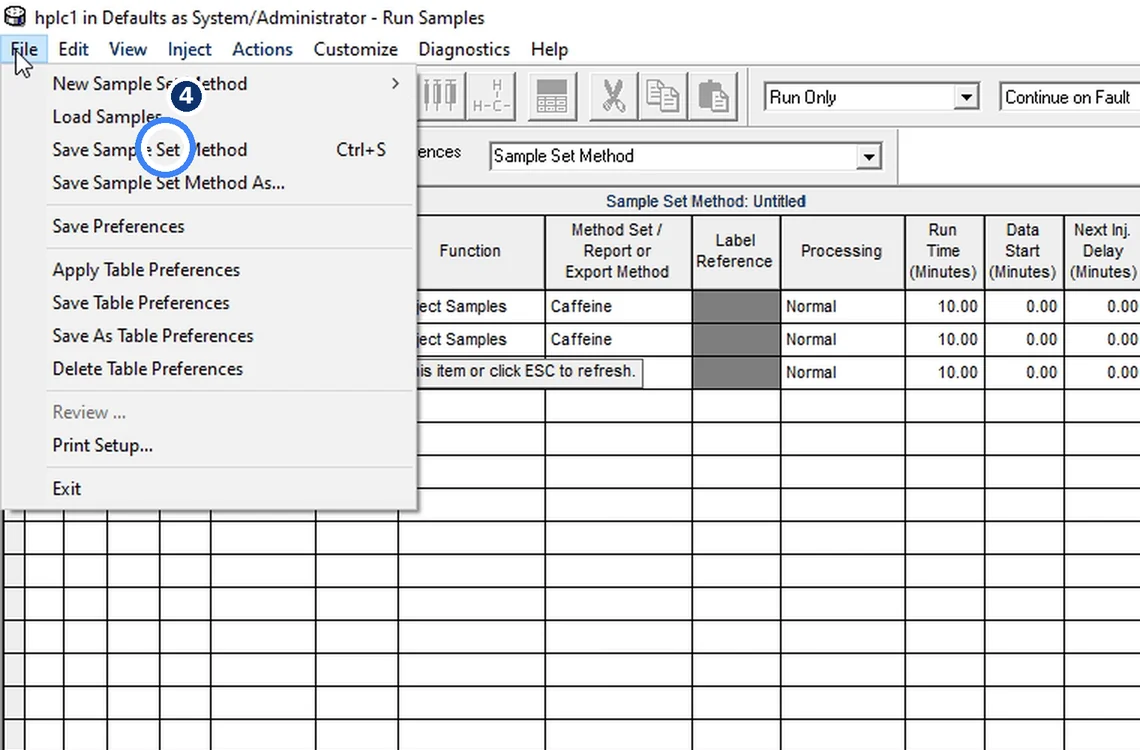Click the H-C chemical structure toolbar icon

[491, 96]
